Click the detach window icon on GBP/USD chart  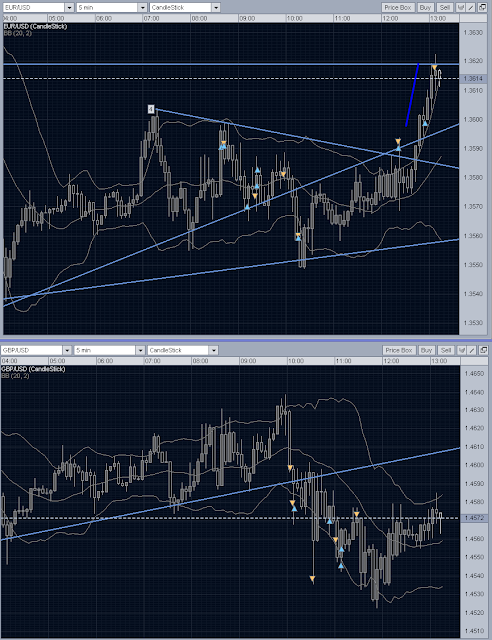(x=483, y=350)
